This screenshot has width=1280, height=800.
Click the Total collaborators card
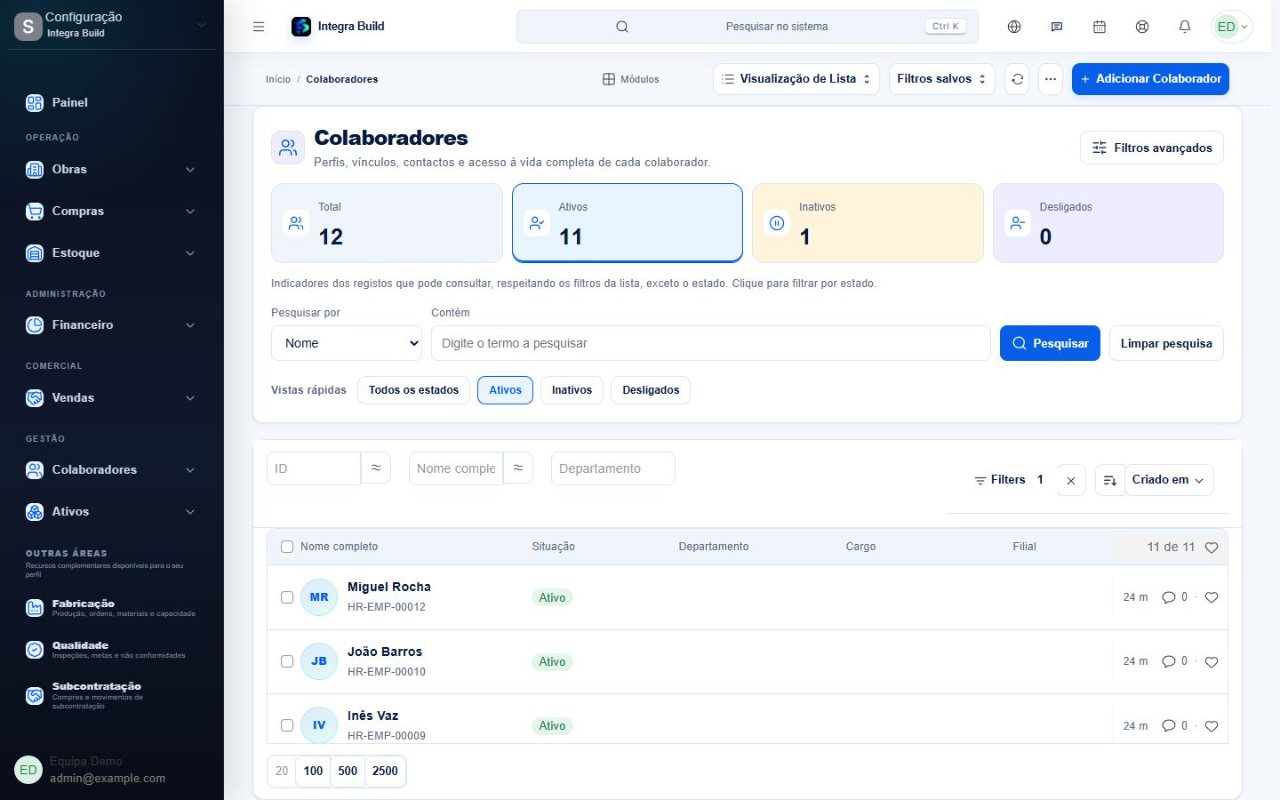tap(387, 223)
